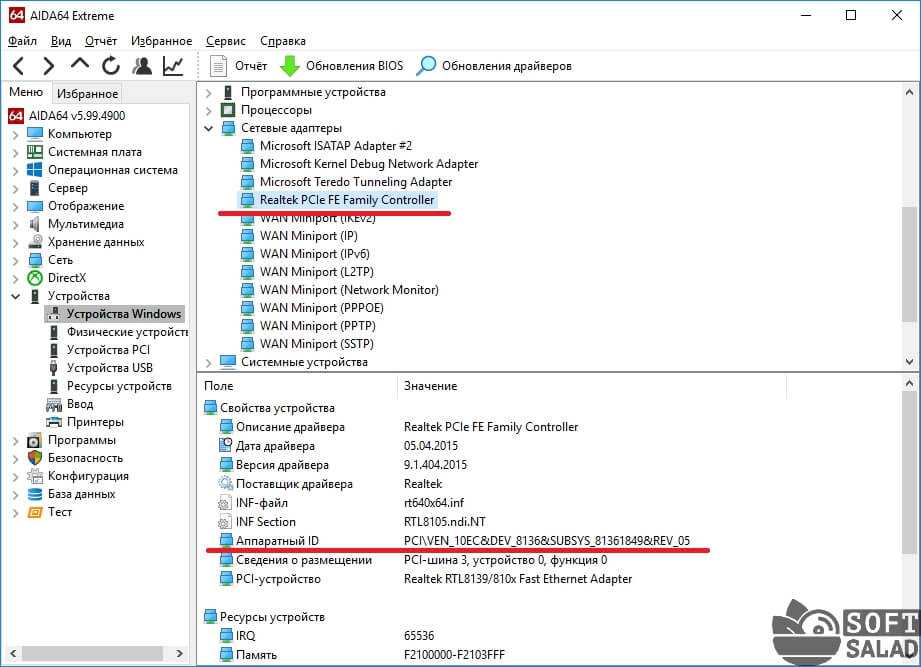
Task: Collapse the Устройства node
Action: point(16,297)
